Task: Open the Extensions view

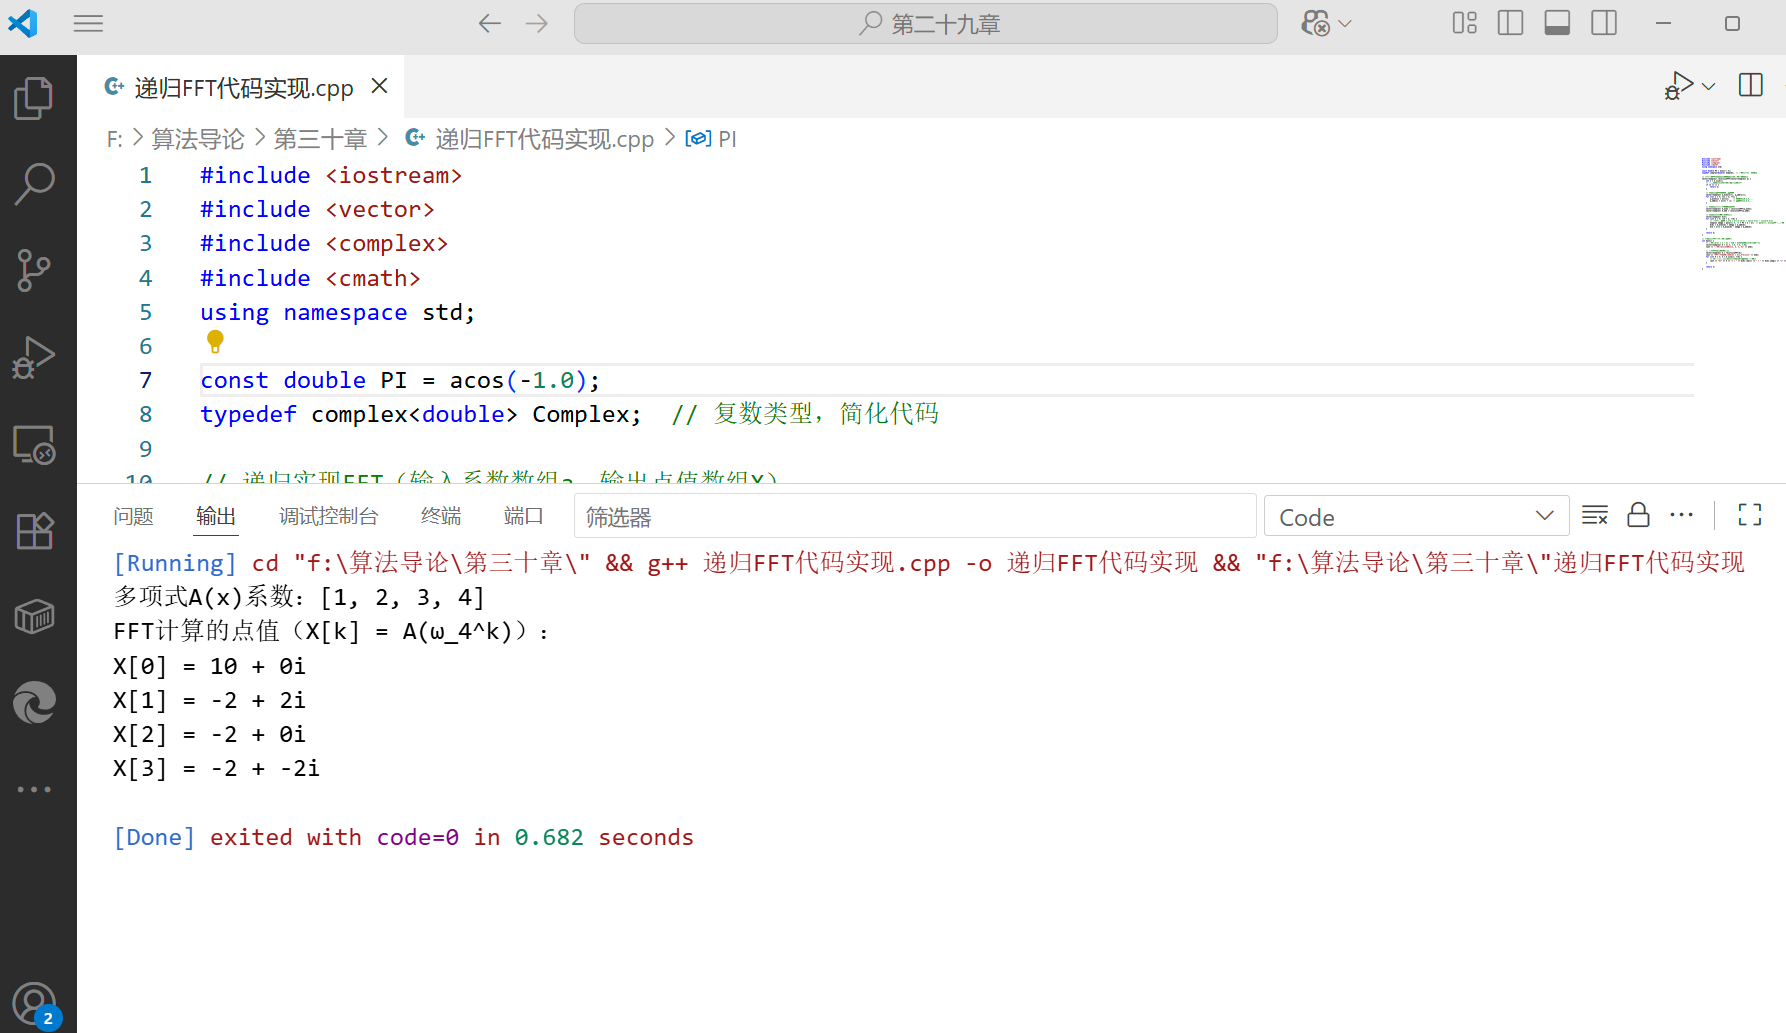Action: tap(34, 530)
